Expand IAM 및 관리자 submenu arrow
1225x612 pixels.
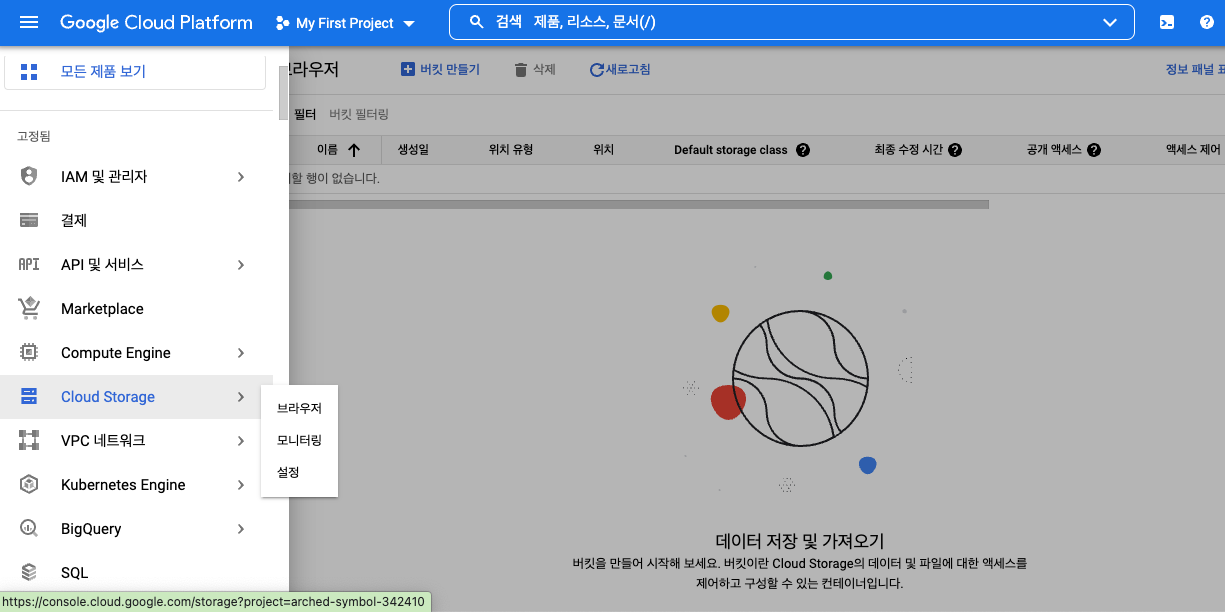click(x=241, y=176)
